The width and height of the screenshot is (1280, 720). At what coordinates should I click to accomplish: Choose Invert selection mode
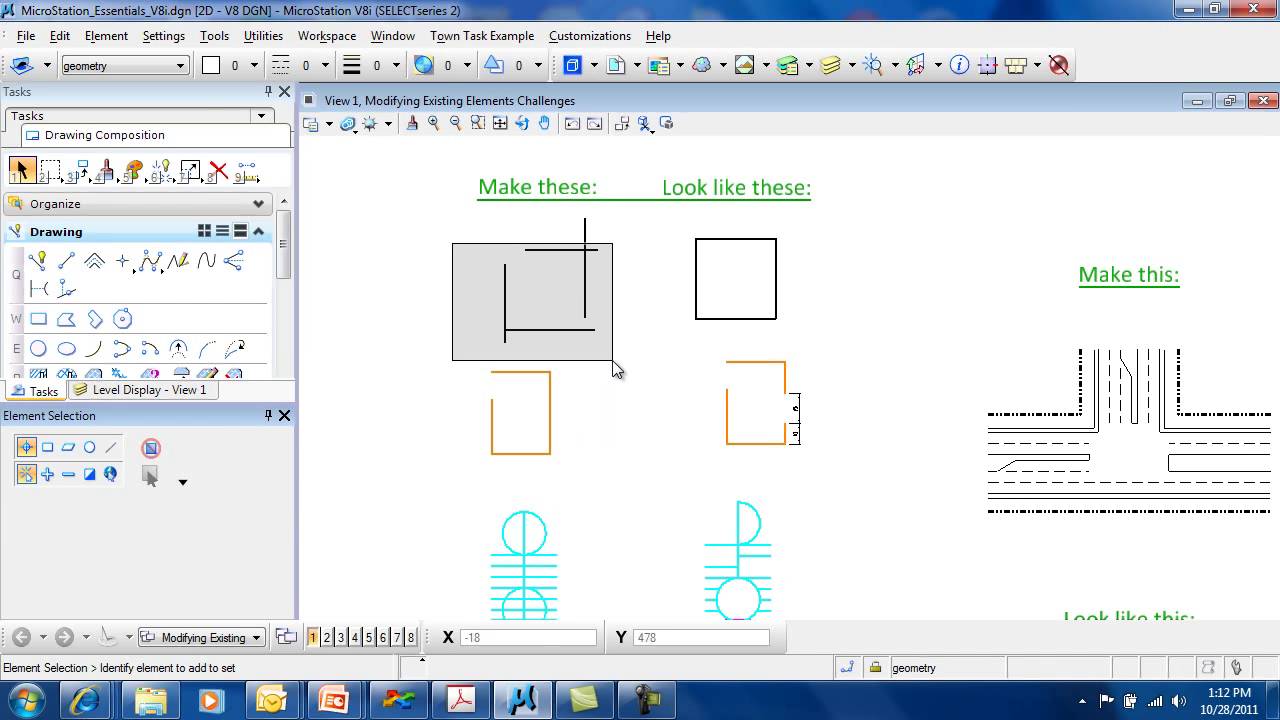(x=89, y=474)
